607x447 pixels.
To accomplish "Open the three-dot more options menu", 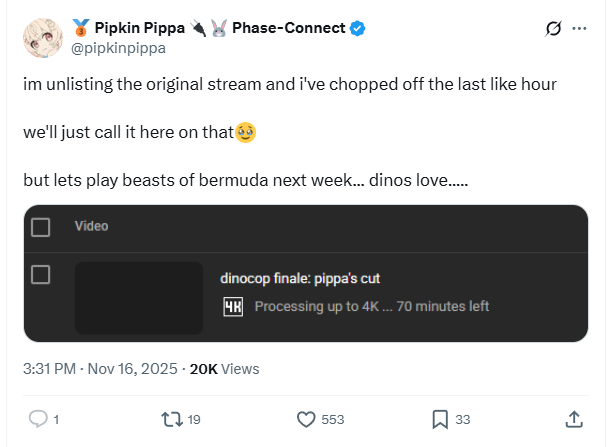I will pos(579,29).
